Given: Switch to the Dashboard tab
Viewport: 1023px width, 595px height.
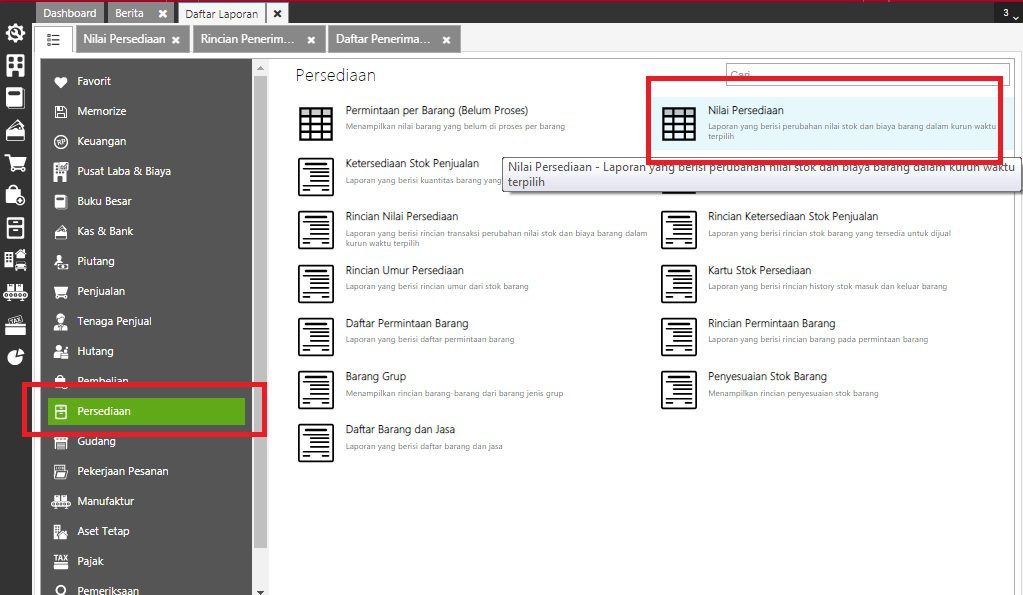Looking at the screenshot, I should (70, 13).
